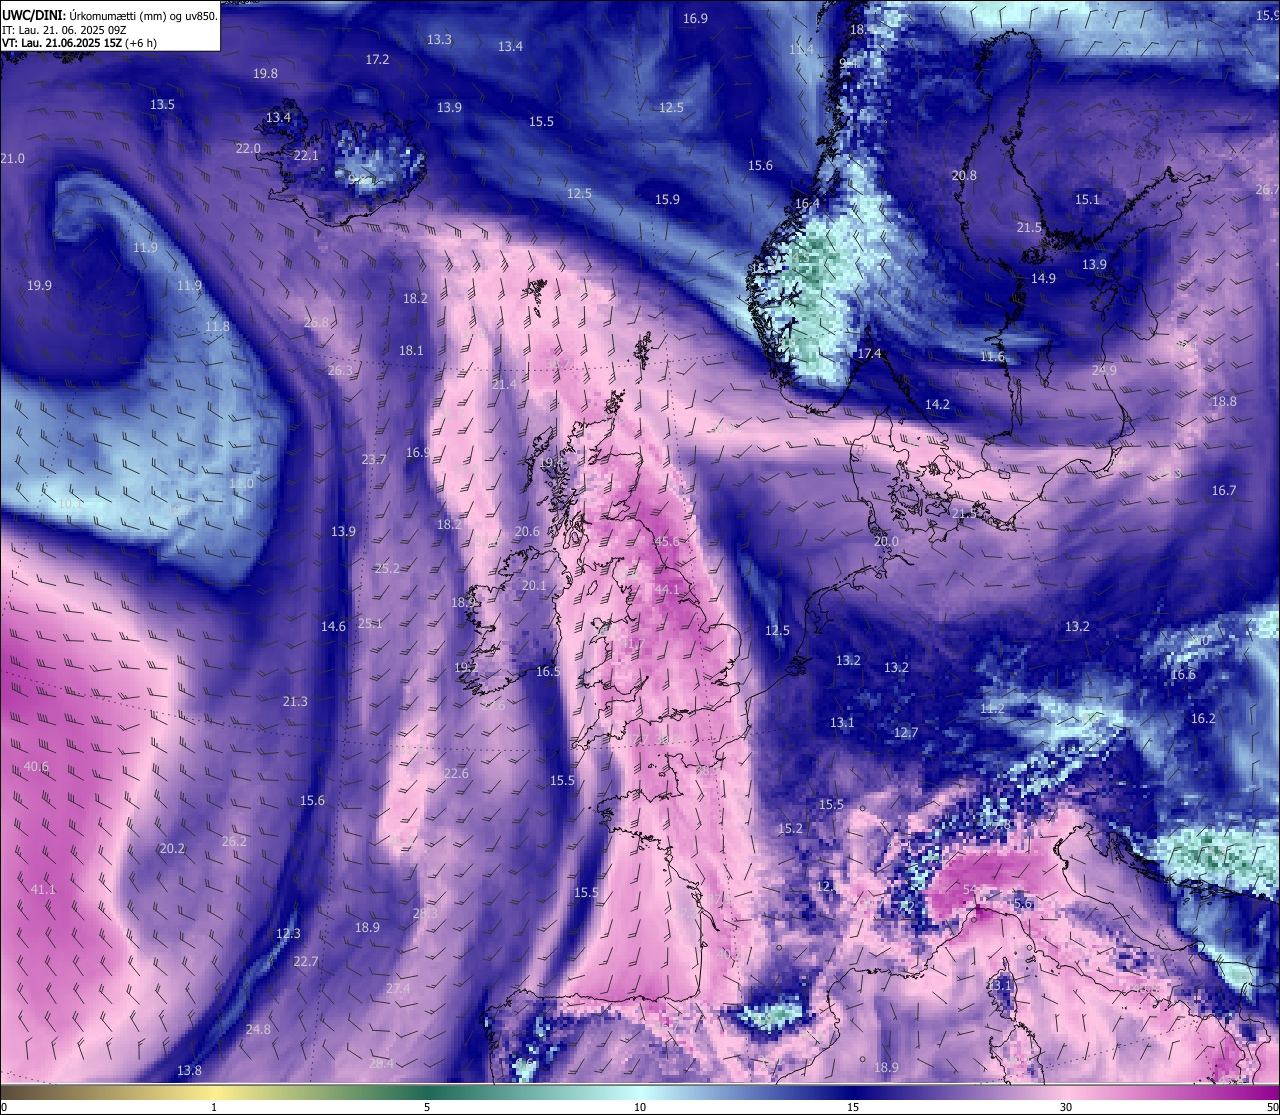1280x1115 pixels.
Task: Click the 44.1 value on the map
Action: pos(667,589)
